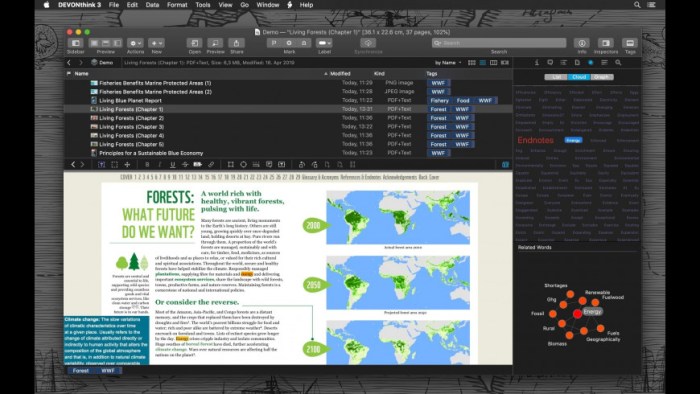Screen dimensions: 700x394
Task: Click the Endnotes word in cloud
Action: [x=535, y=140]
